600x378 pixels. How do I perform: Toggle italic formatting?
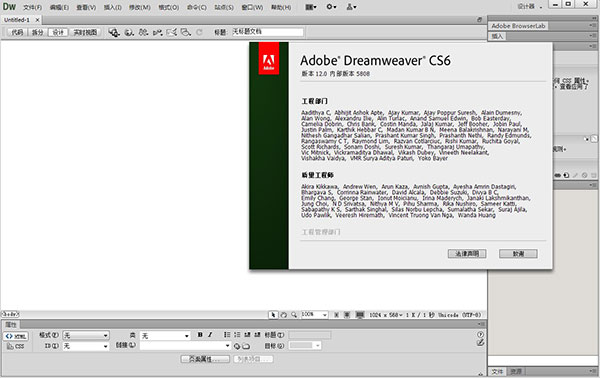(210, 335)
